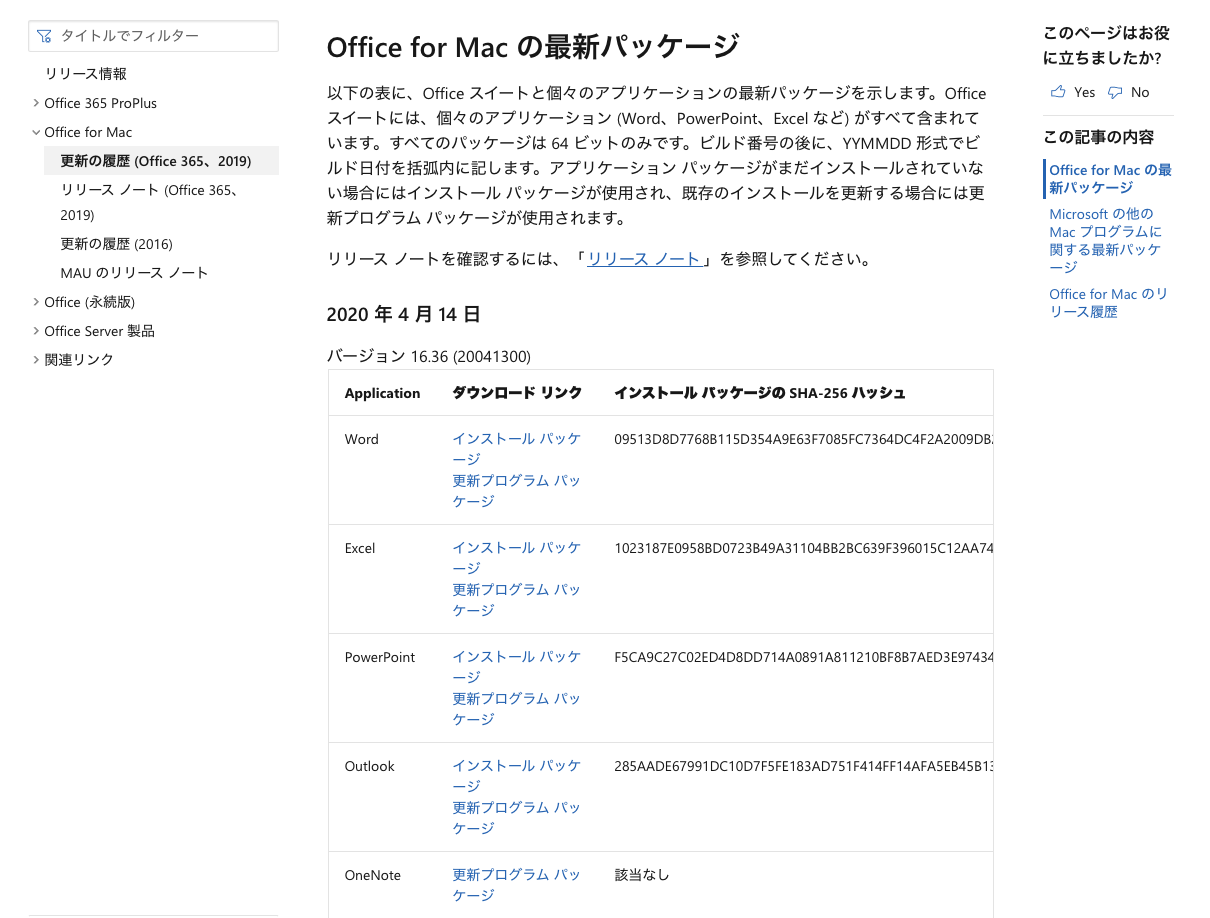Click the Application column header
1210x918 pixels.
(x=382, y=393)
